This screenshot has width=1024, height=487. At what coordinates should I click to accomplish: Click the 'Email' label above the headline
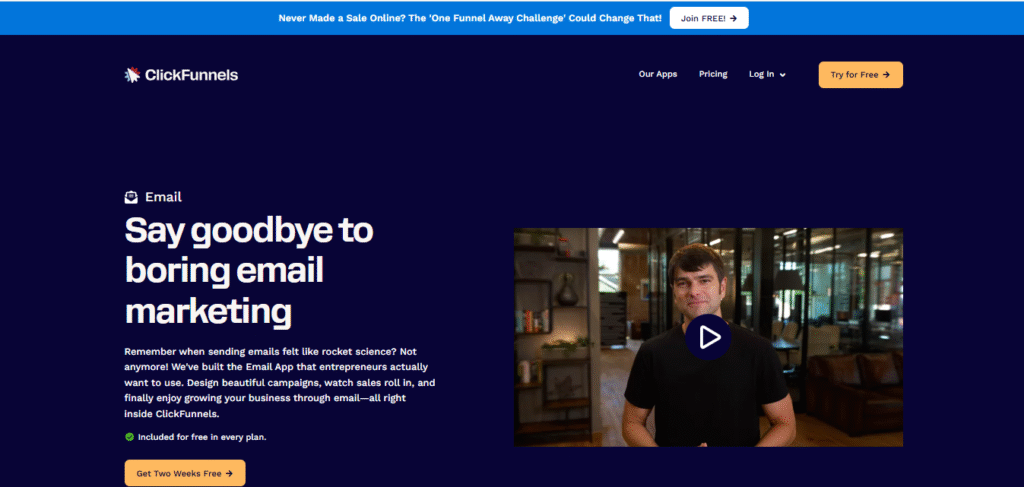[x=163, y=197]
